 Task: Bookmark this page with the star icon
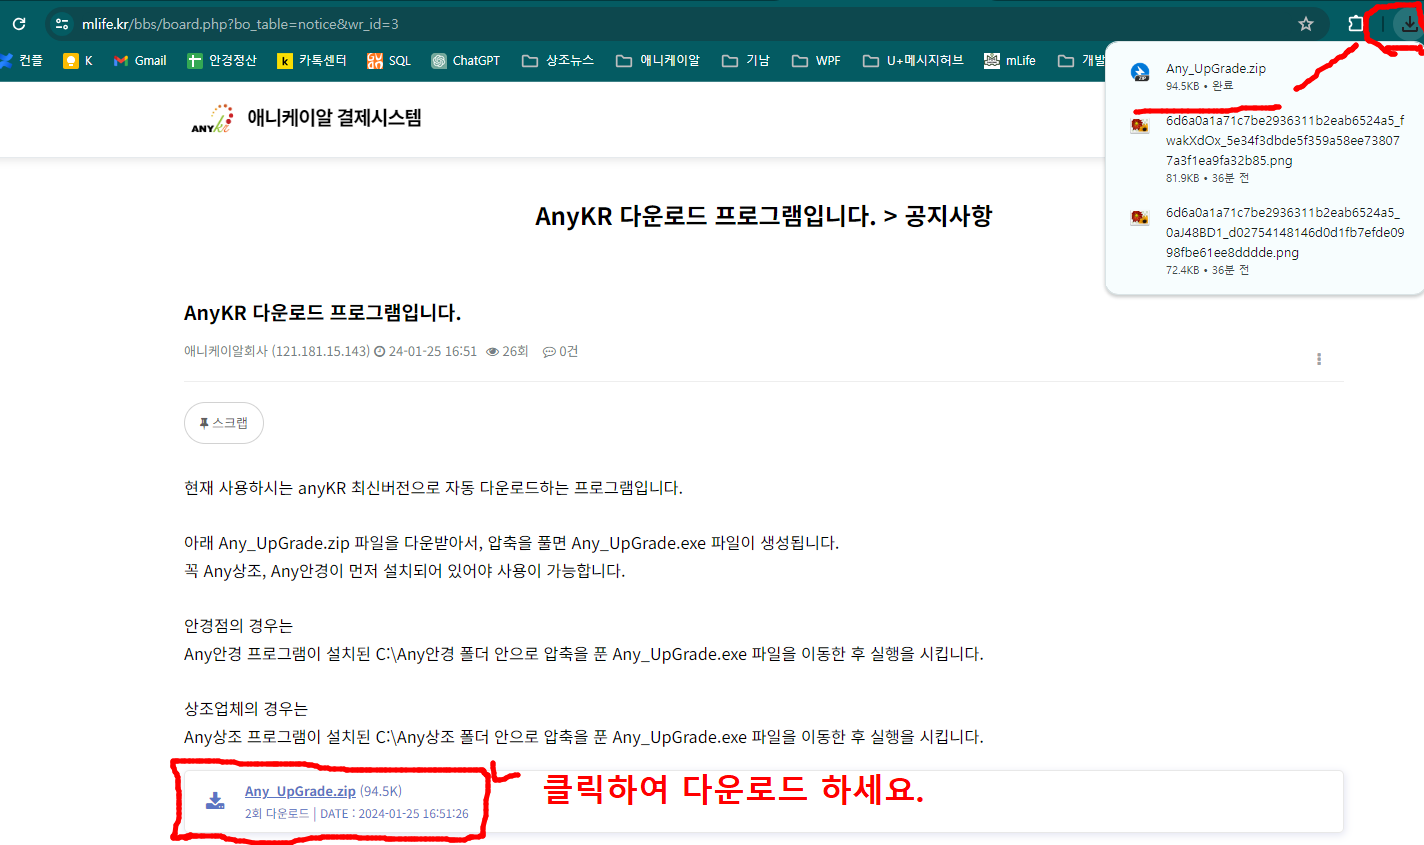1305,24
